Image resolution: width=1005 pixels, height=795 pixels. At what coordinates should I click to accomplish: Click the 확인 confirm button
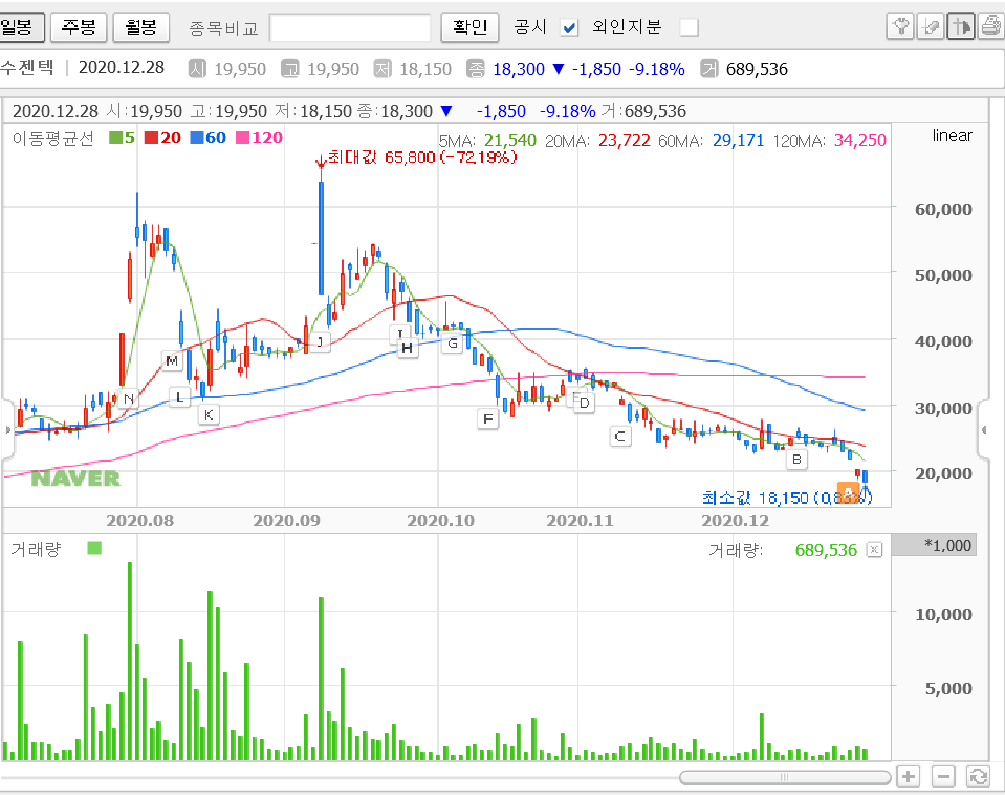[470, 28]
